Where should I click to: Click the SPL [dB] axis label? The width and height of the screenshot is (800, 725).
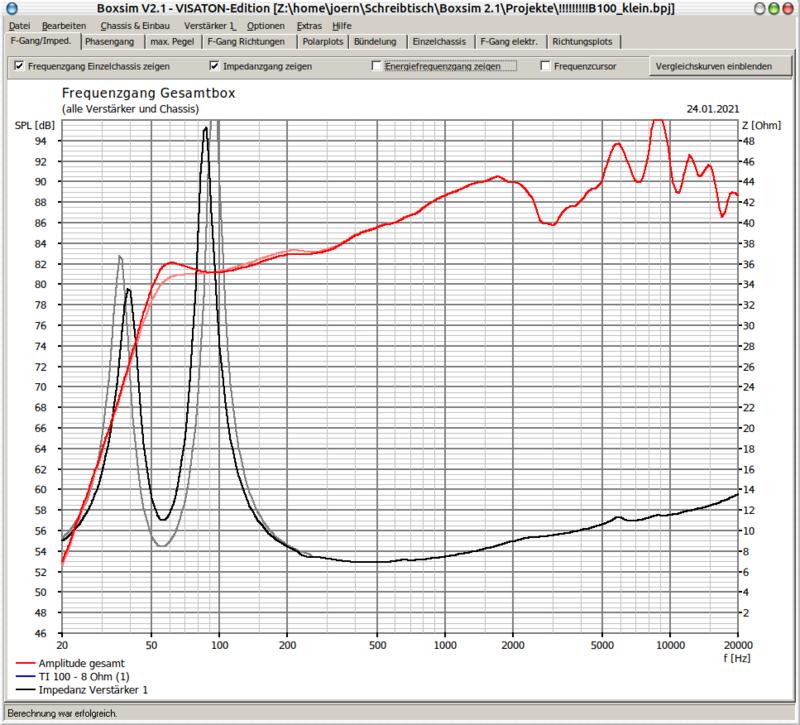pyautogui.click(x=35, y=126)
